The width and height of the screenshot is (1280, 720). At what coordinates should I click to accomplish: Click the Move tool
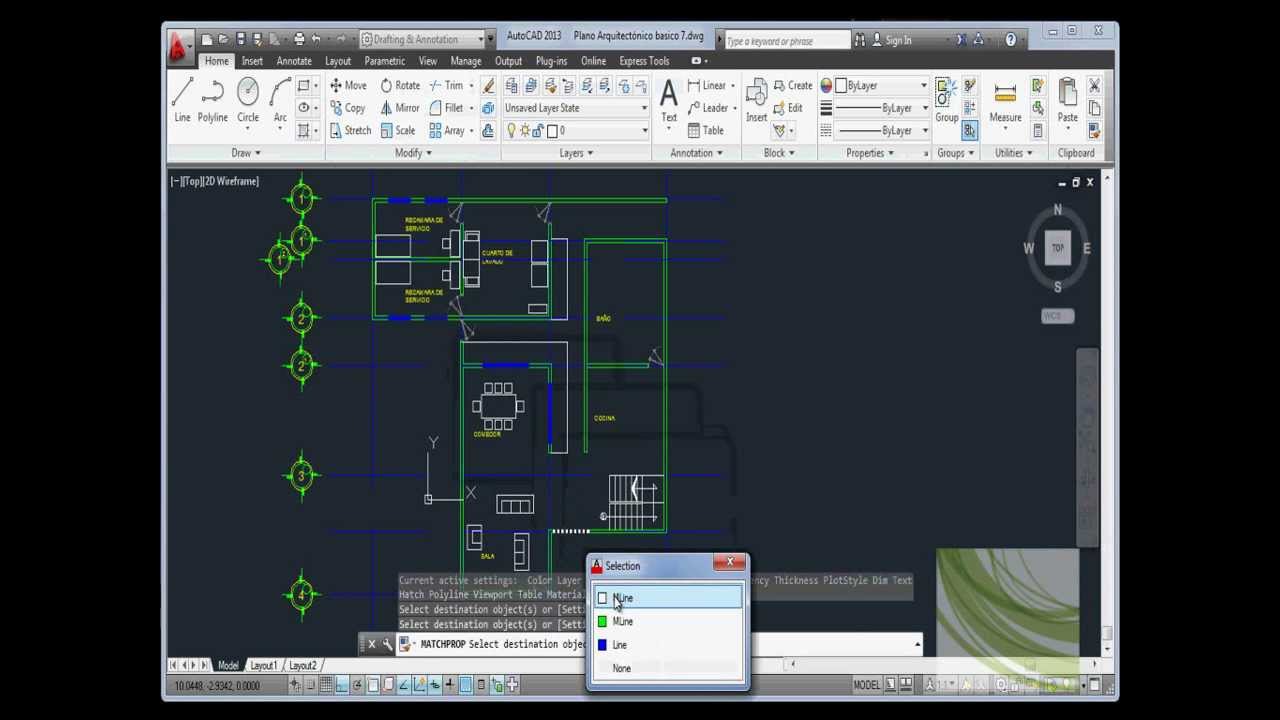point(347,86)
